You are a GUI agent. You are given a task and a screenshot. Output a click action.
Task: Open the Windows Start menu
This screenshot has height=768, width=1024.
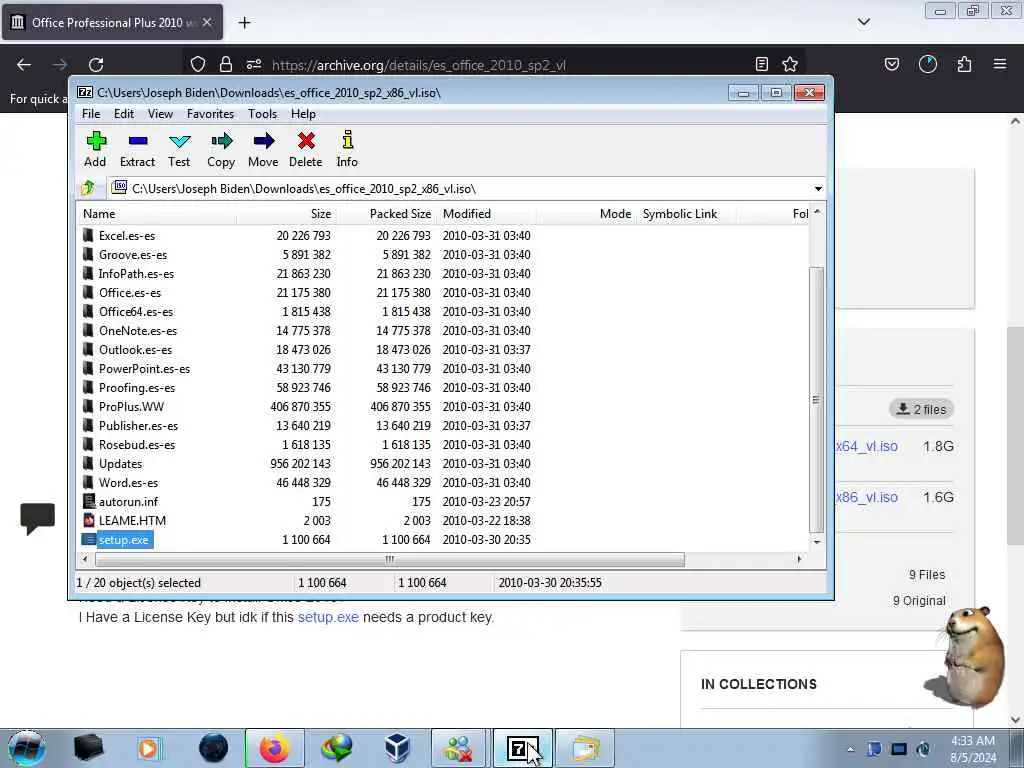tap(27, 748)
